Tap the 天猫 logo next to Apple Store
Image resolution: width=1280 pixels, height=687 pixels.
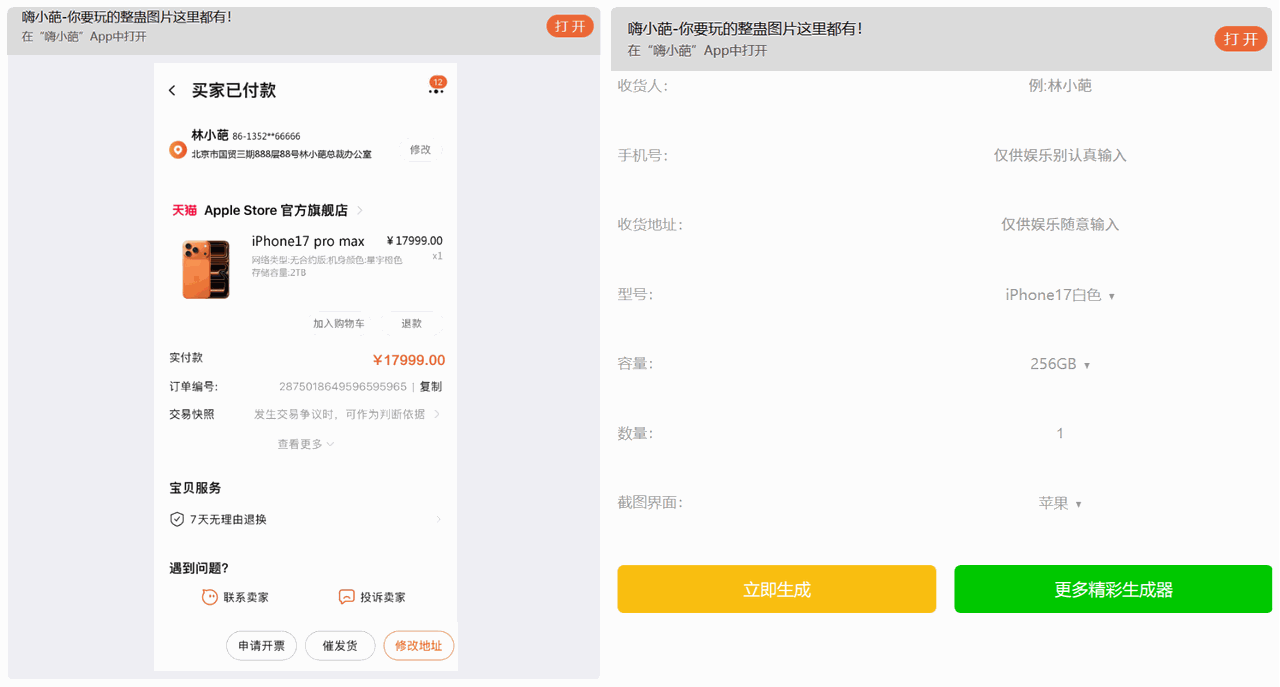pos(184,211)
